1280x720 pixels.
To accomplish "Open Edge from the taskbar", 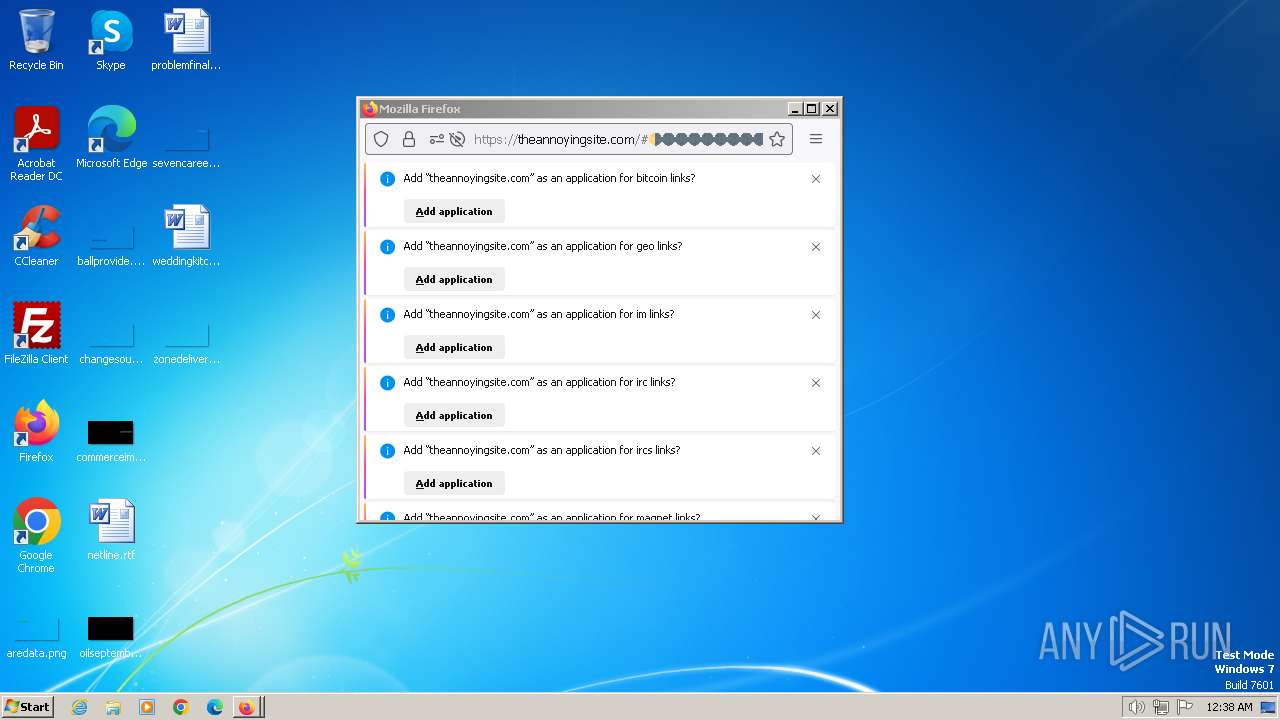I will [215, 707].
